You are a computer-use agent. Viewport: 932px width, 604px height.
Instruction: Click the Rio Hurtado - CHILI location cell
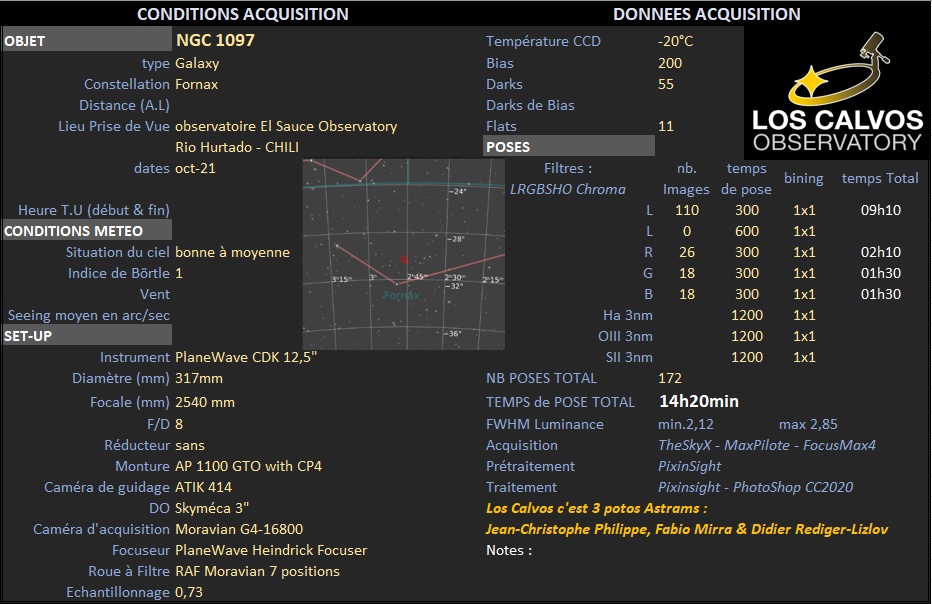237,147
